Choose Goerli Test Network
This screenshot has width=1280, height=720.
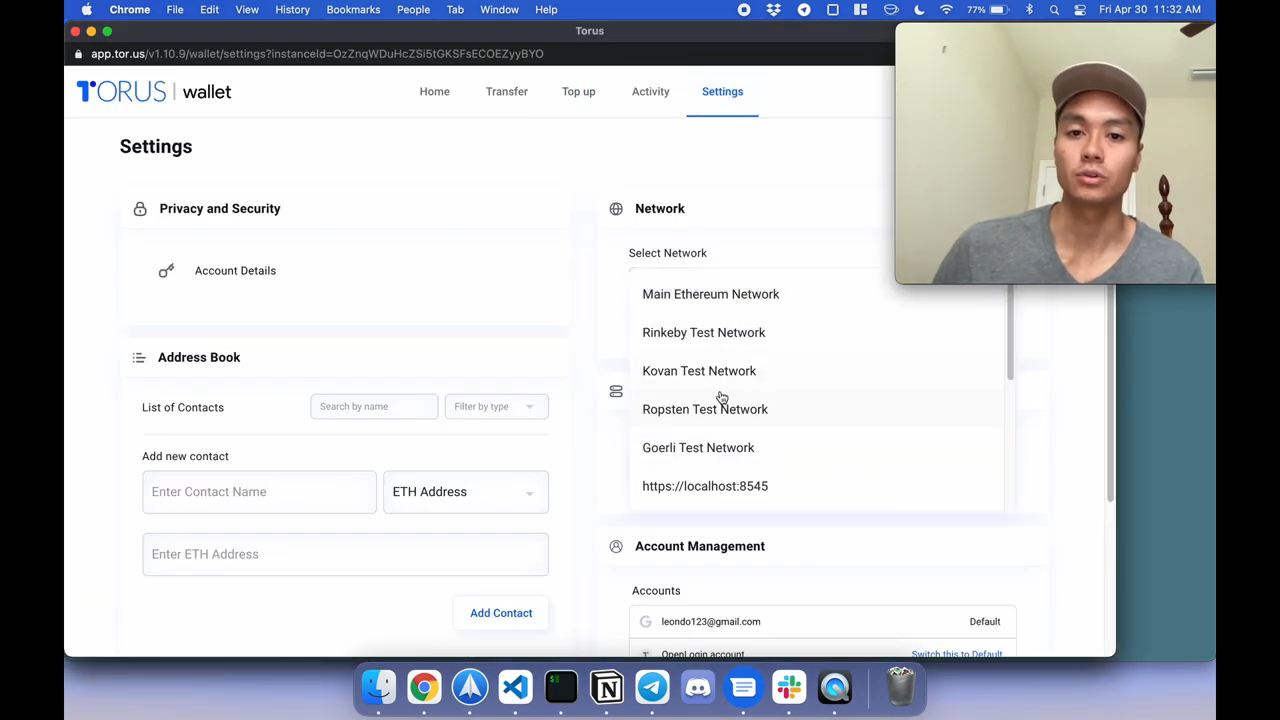coord(816,448)
